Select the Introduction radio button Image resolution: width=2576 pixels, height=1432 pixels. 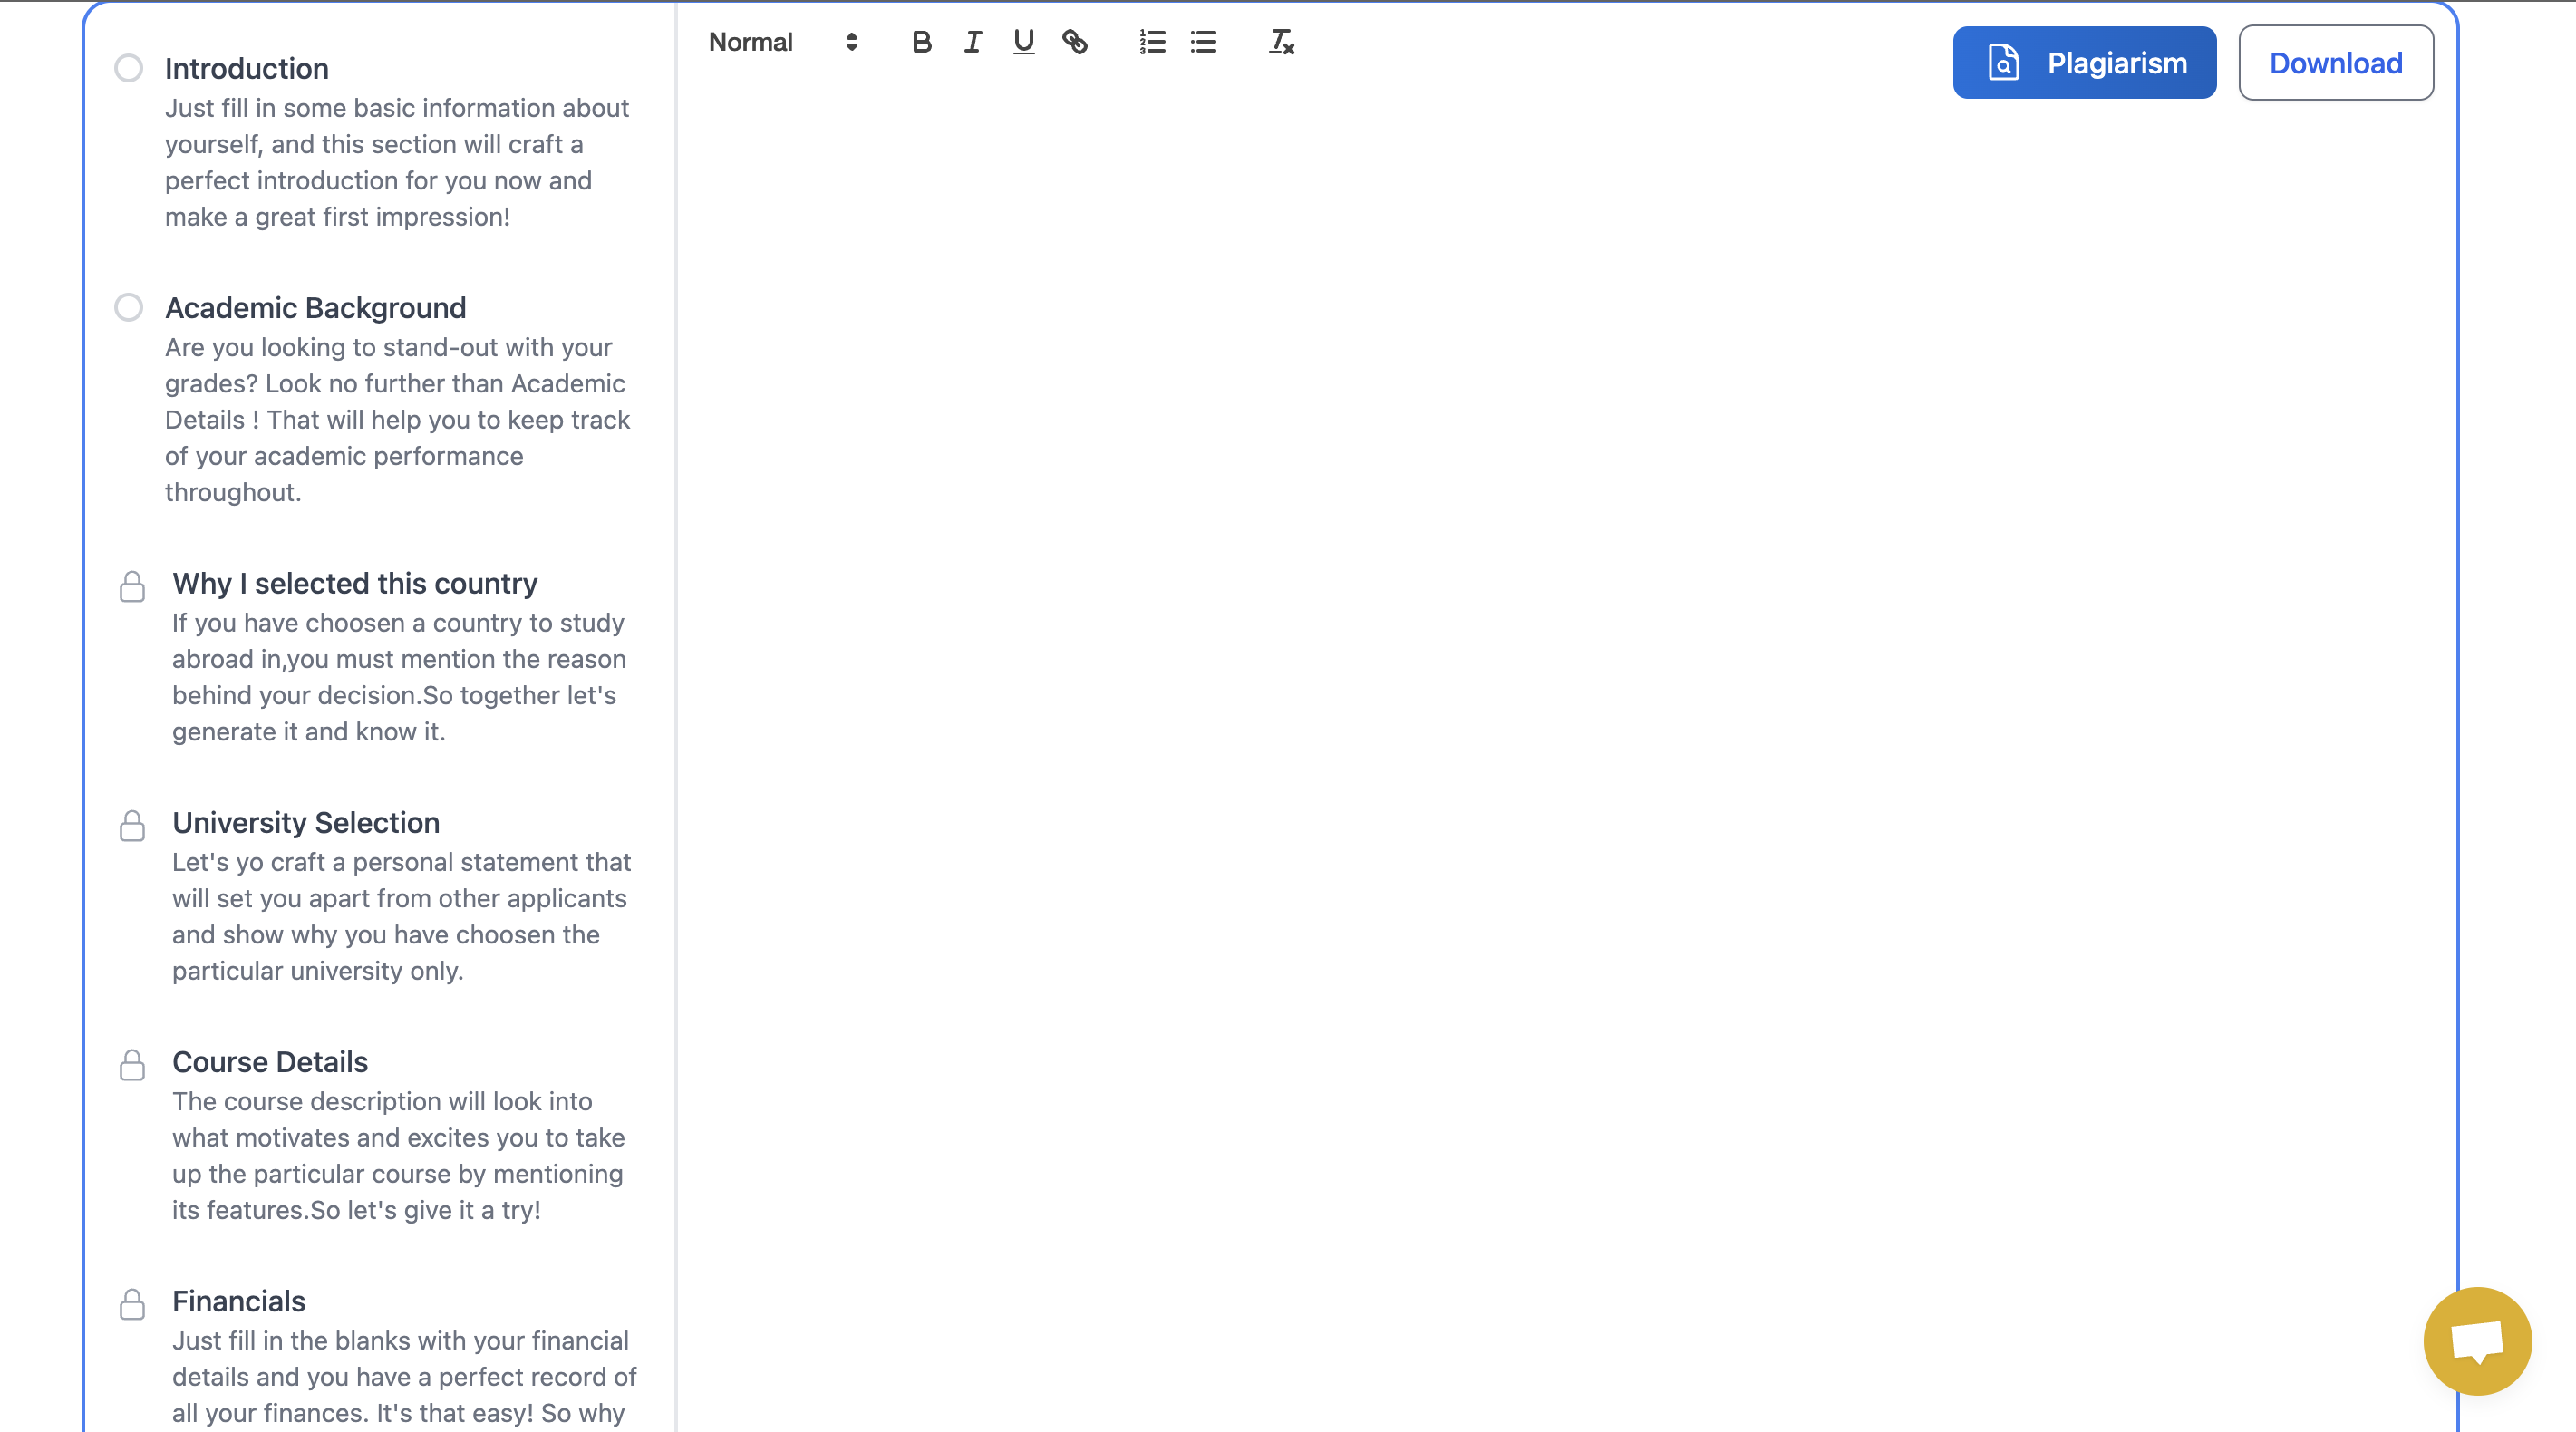pos(128,68)
